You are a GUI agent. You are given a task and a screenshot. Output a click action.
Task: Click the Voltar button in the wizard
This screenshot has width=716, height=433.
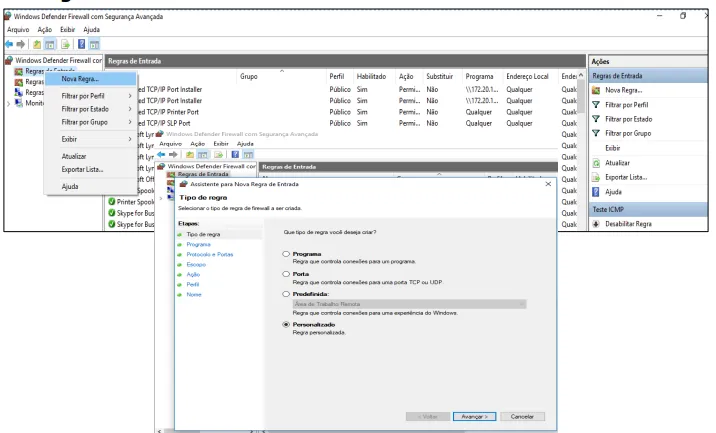[x=427, y=417]
